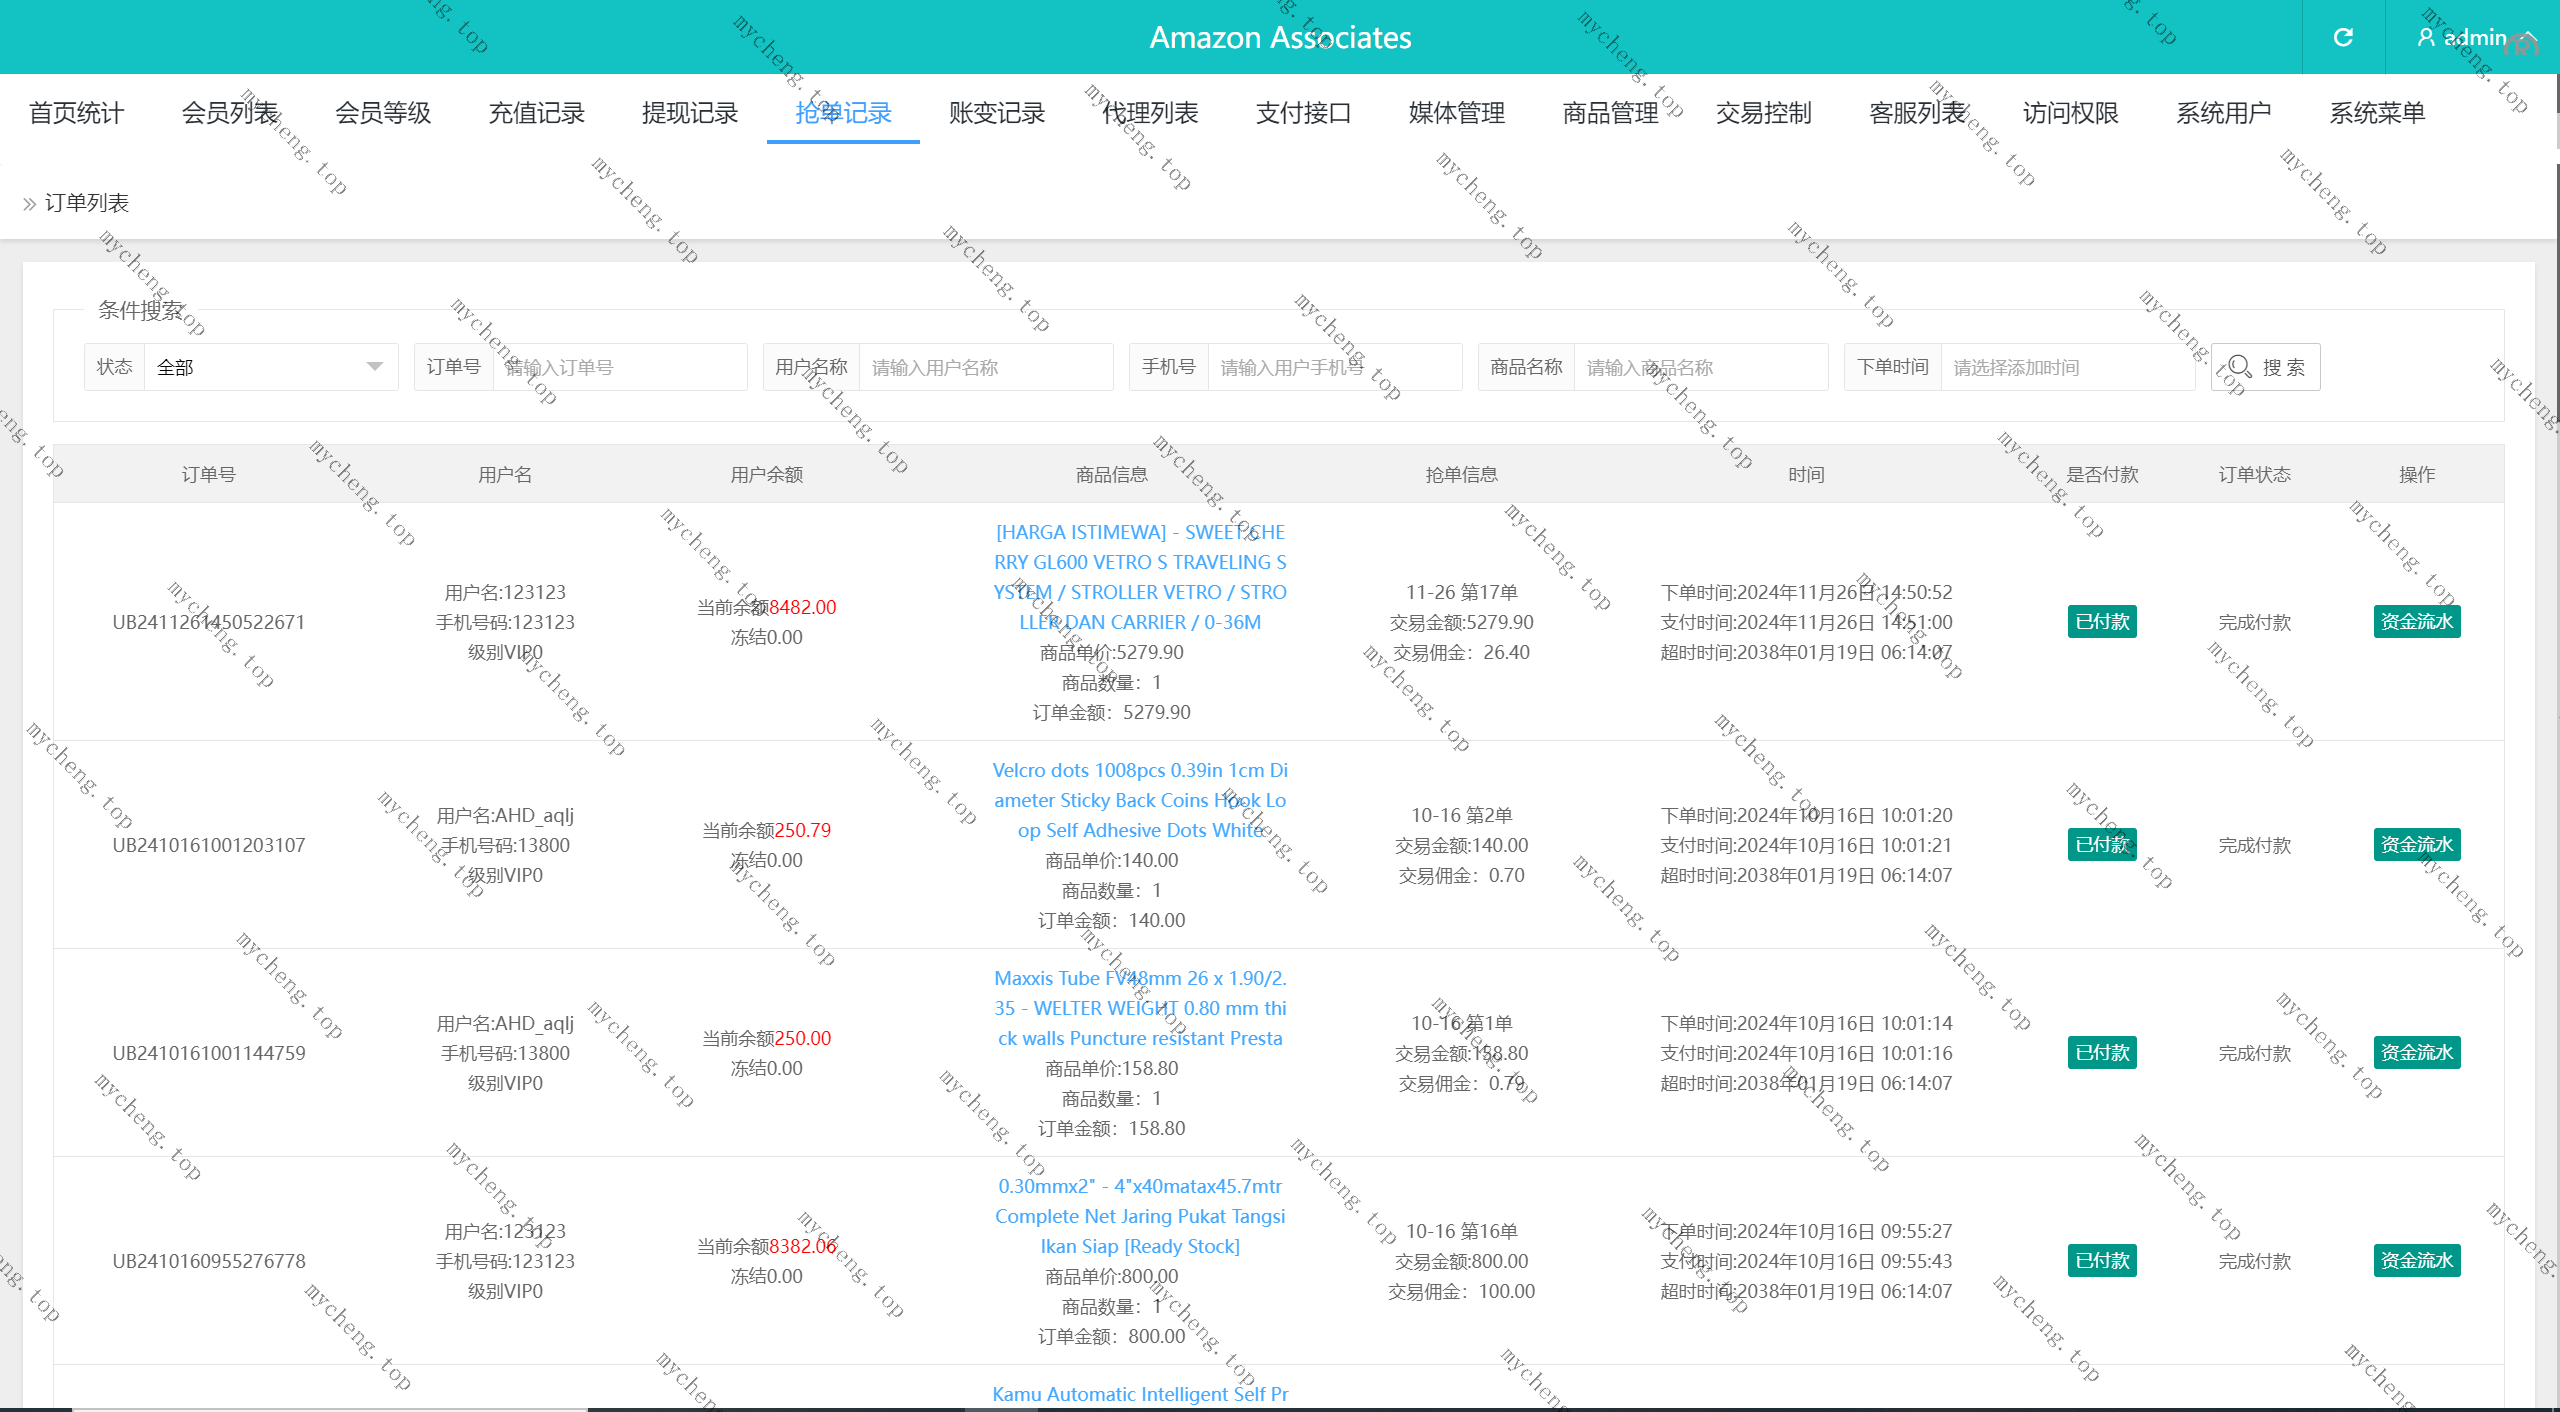Viewport: 2560px width, 1412px height.
Task: Switch to the 会员列表 tab
Action: click(230, 113)
